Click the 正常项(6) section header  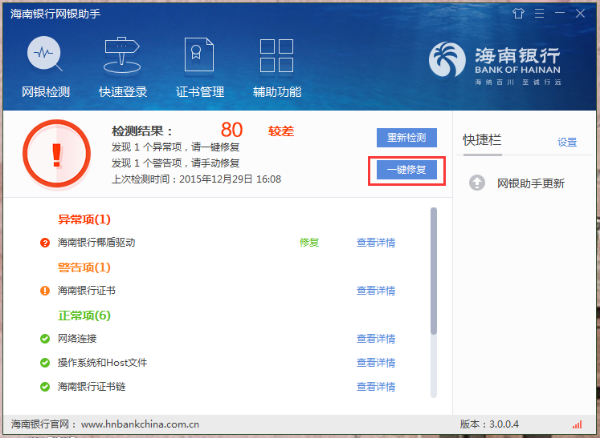pos(84,315)
